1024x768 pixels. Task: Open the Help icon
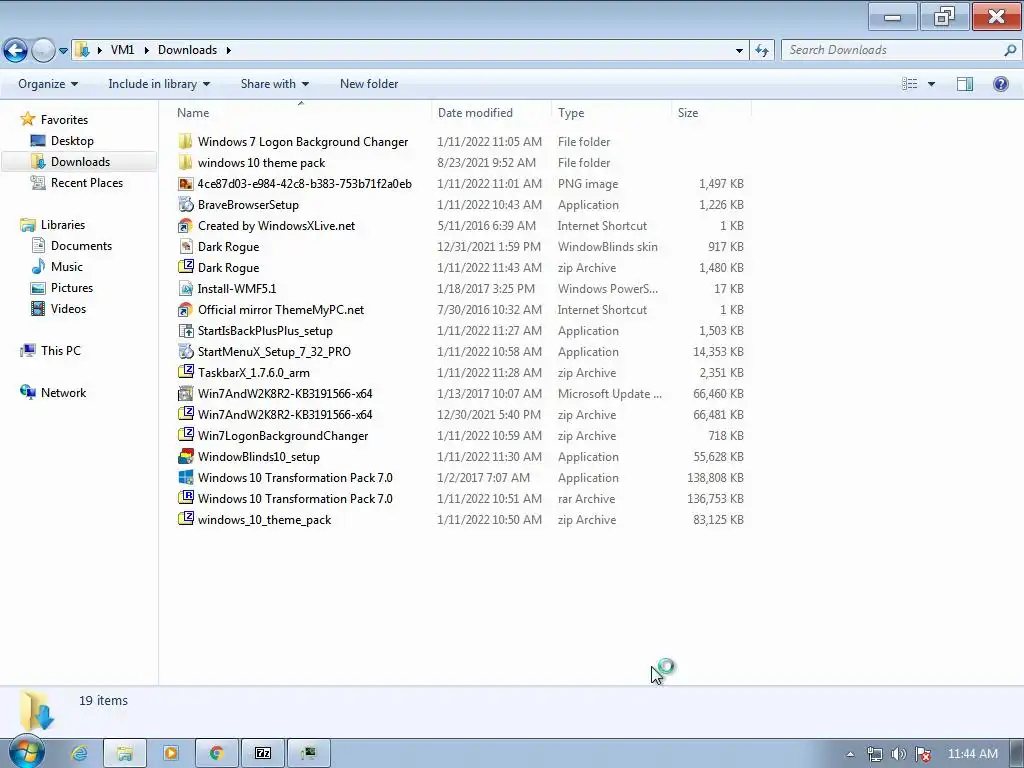pyautogui.click(x=1000, y=84)
